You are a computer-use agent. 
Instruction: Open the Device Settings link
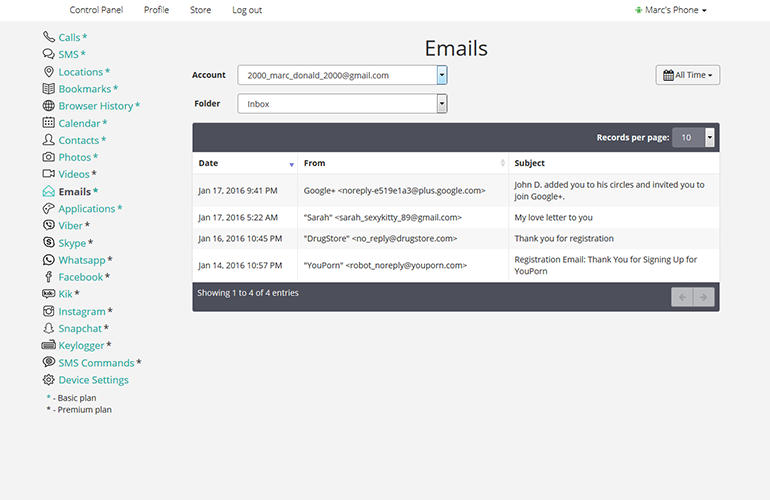pyautogui.click(x=93, y=380)
